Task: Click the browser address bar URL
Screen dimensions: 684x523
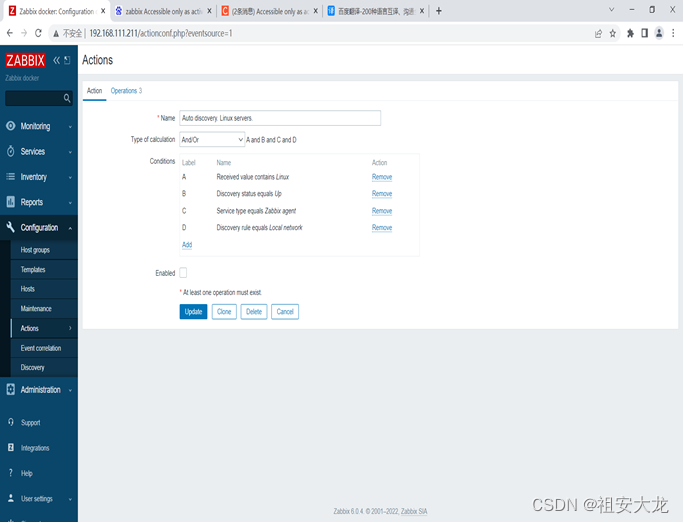Action: (x=161, y=34)
